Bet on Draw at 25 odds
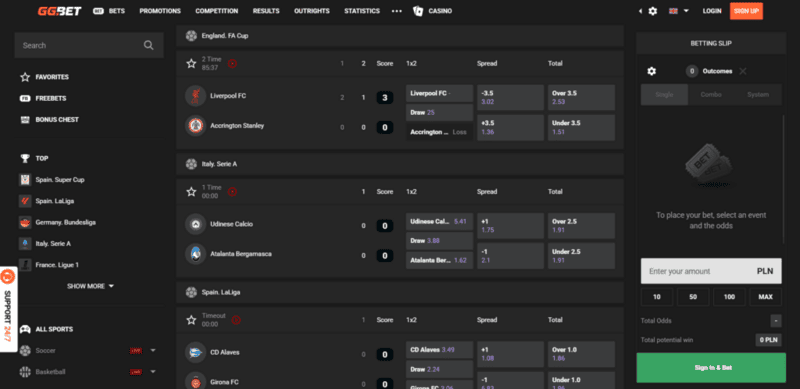The width and height of the screenshot is (800, 389). 440,112
